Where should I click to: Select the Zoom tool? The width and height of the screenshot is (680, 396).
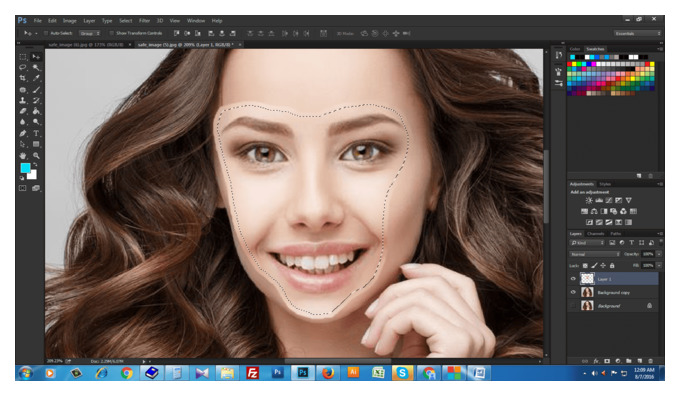(x=36, y=156)
